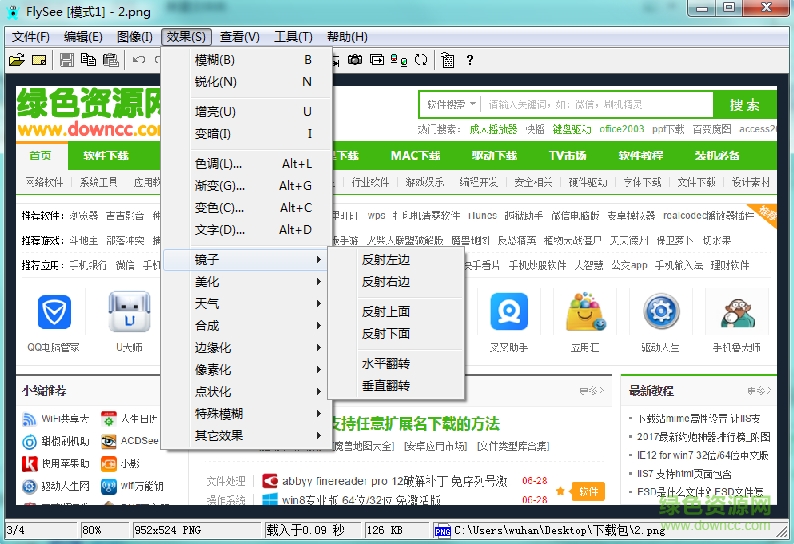The image size is (794, 544).
Task: Click the search keyword input field
Action: (595, 105)
